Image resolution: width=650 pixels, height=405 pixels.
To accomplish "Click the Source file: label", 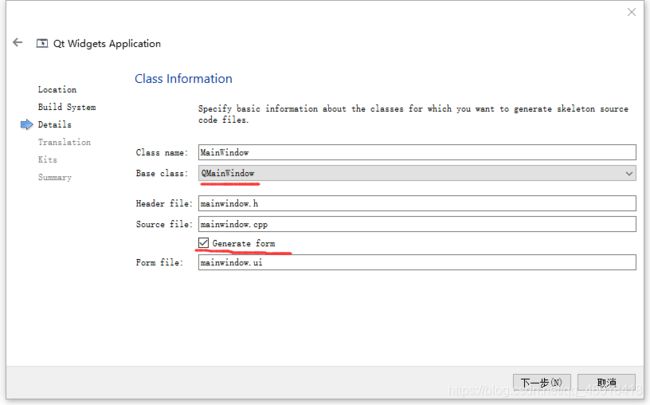I will click(x=164, y=224).
